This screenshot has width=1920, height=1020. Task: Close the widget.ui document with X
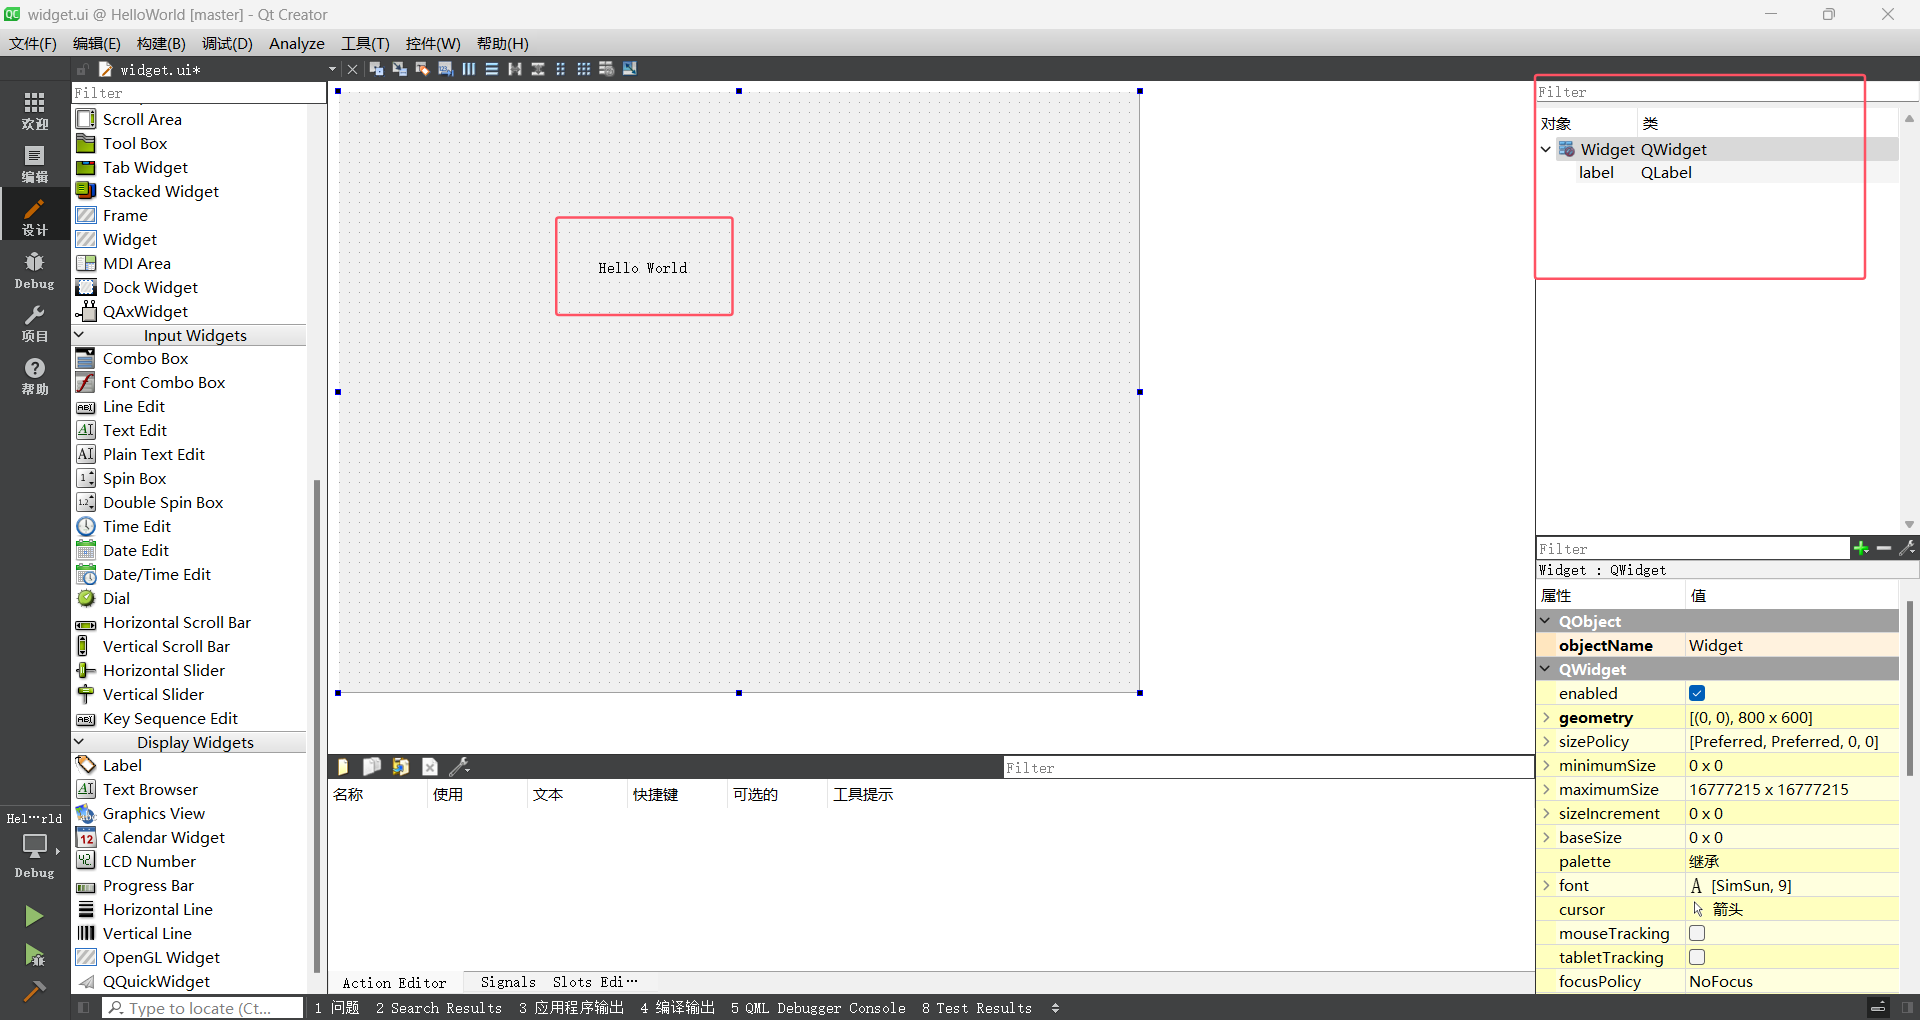click(352, 69)
